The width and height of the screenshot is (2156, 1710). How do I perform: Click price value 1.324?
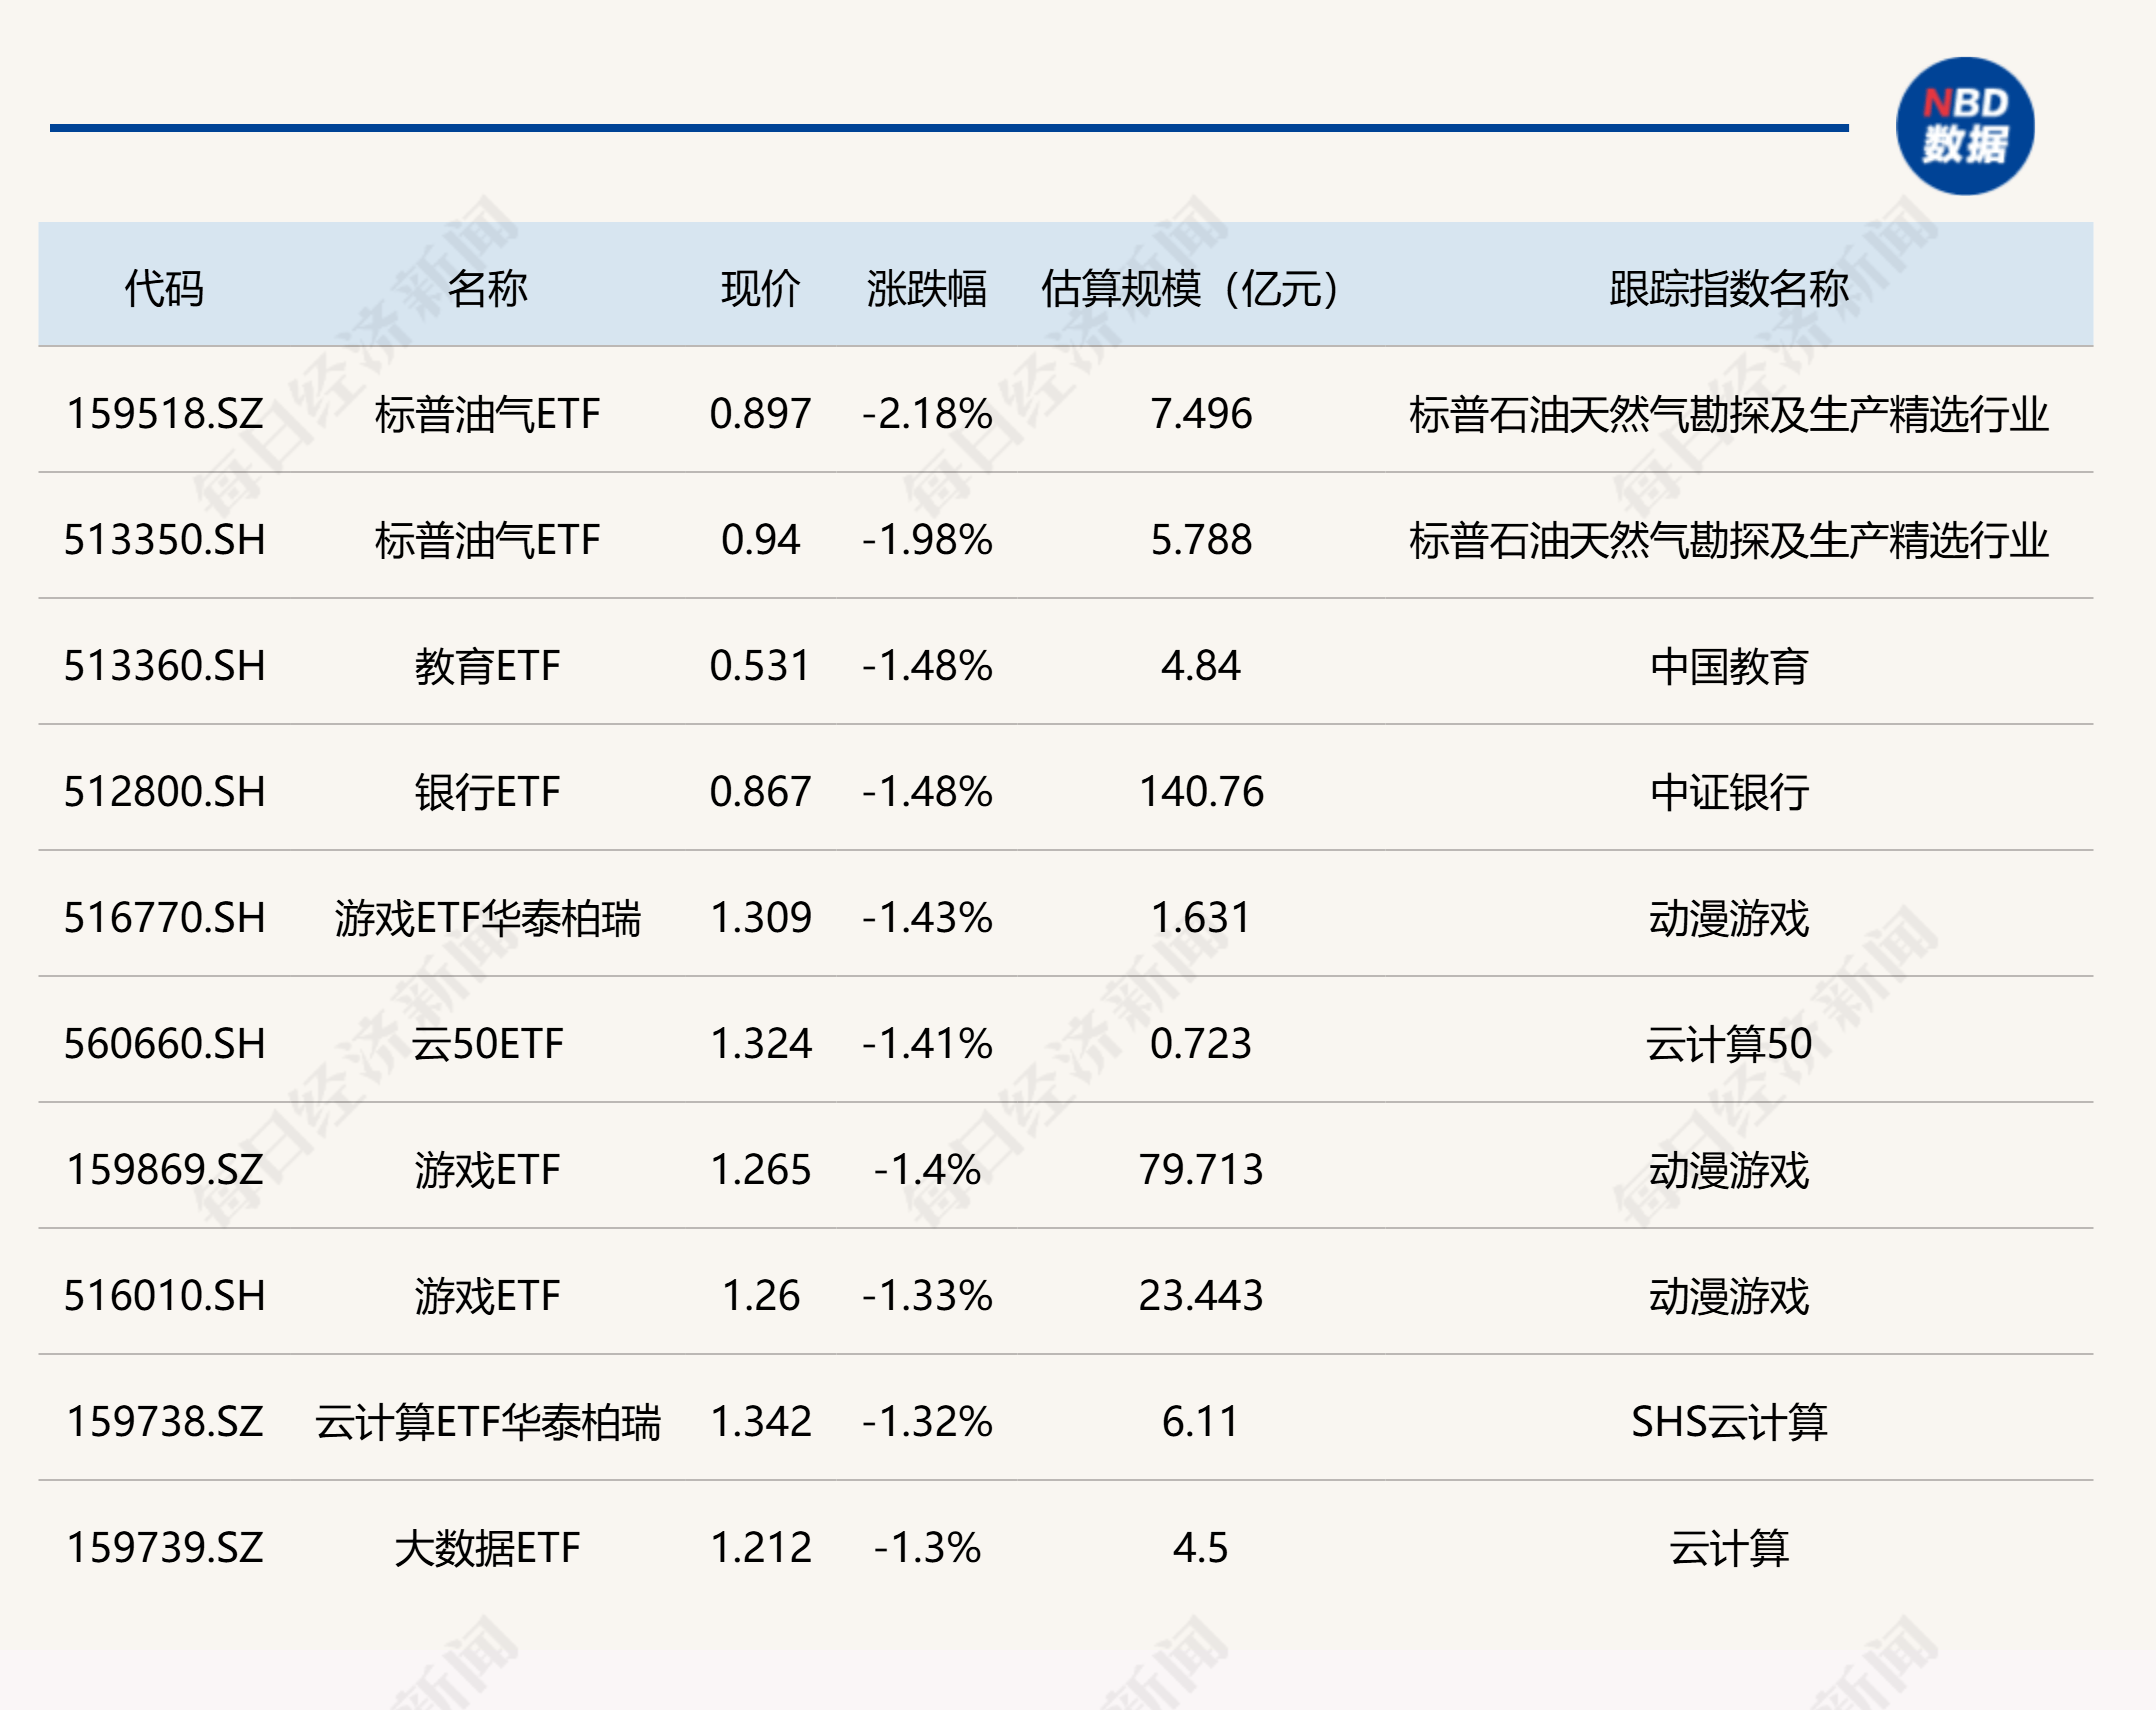(x=761, y=1044)
